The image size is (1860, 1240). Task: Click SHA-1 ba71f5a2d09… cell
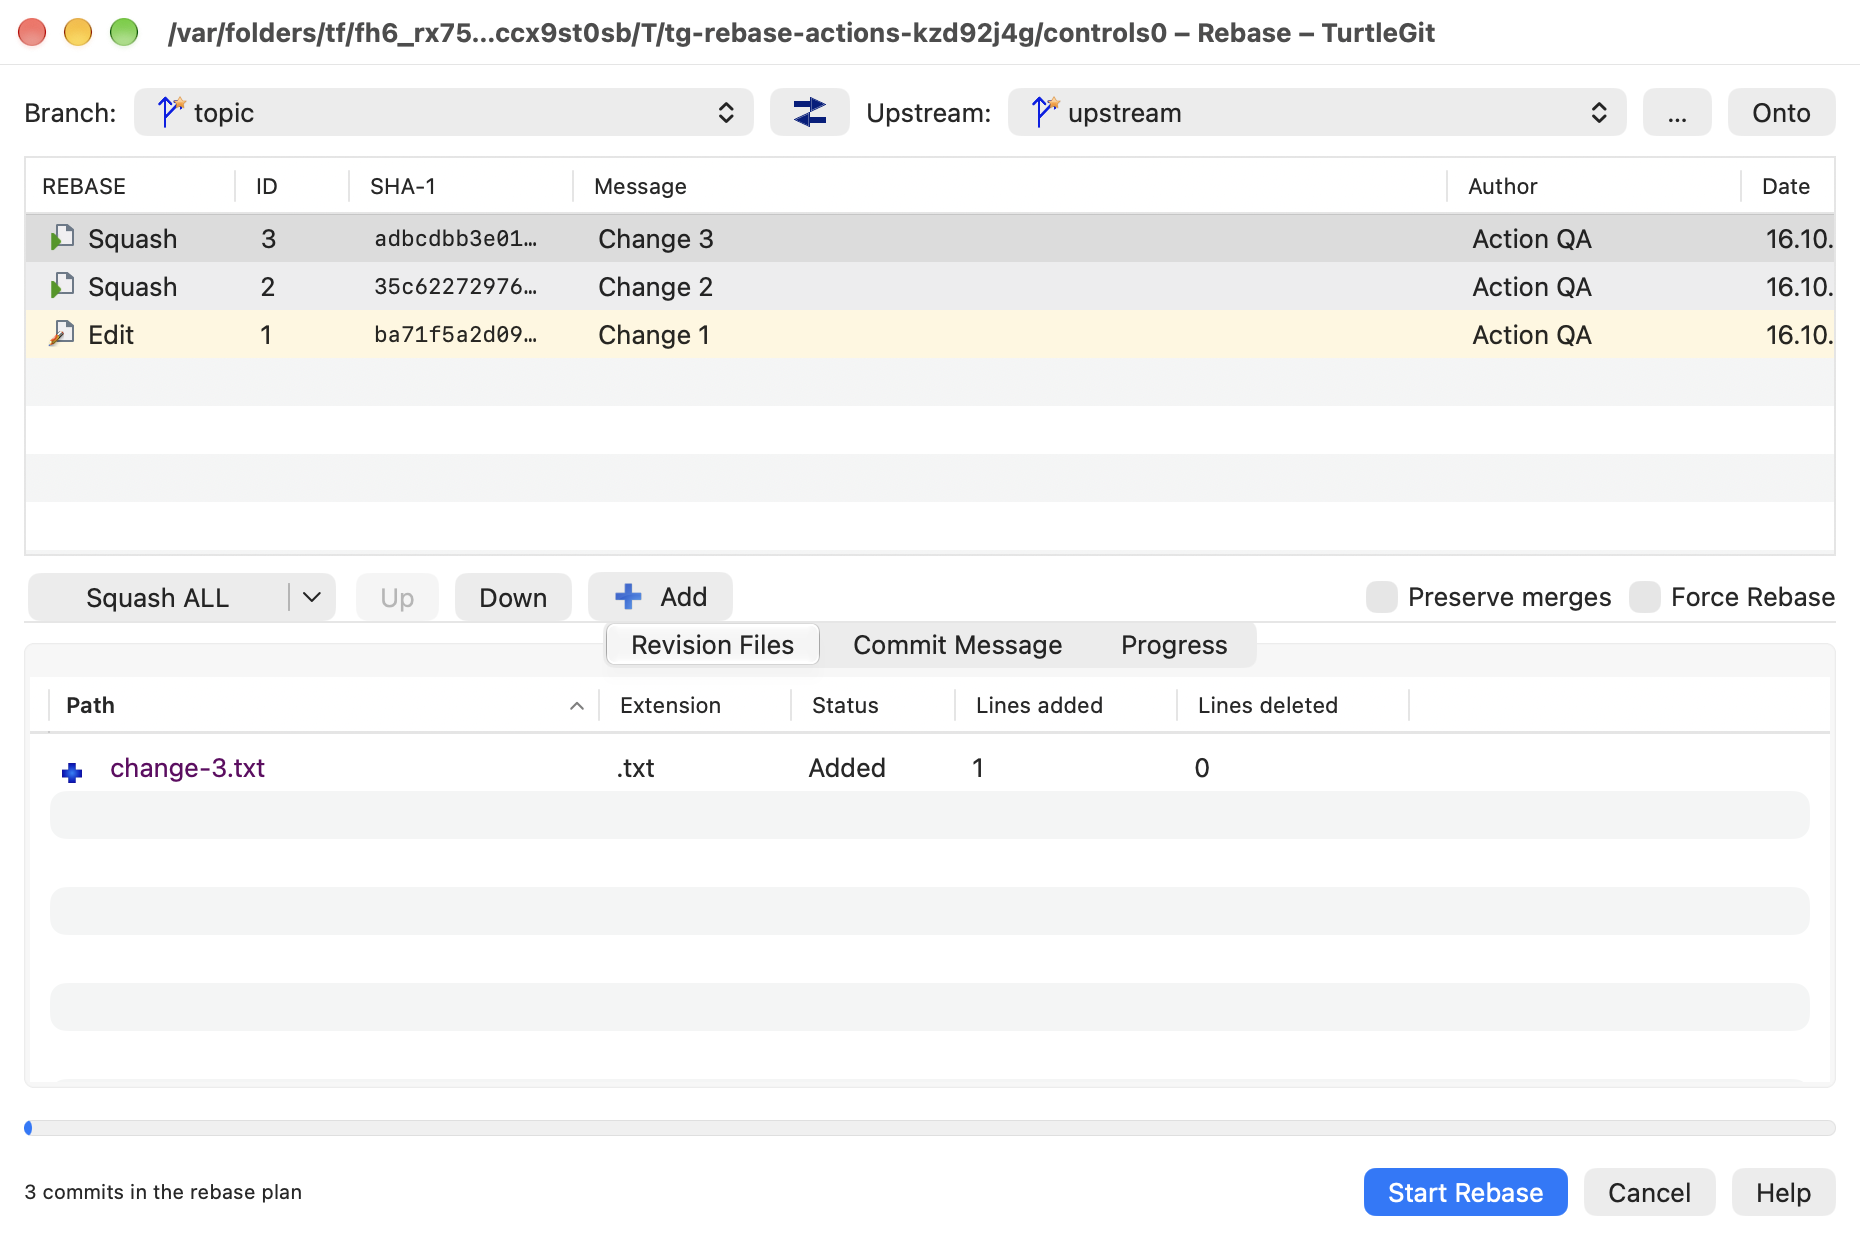pos(456,334)
